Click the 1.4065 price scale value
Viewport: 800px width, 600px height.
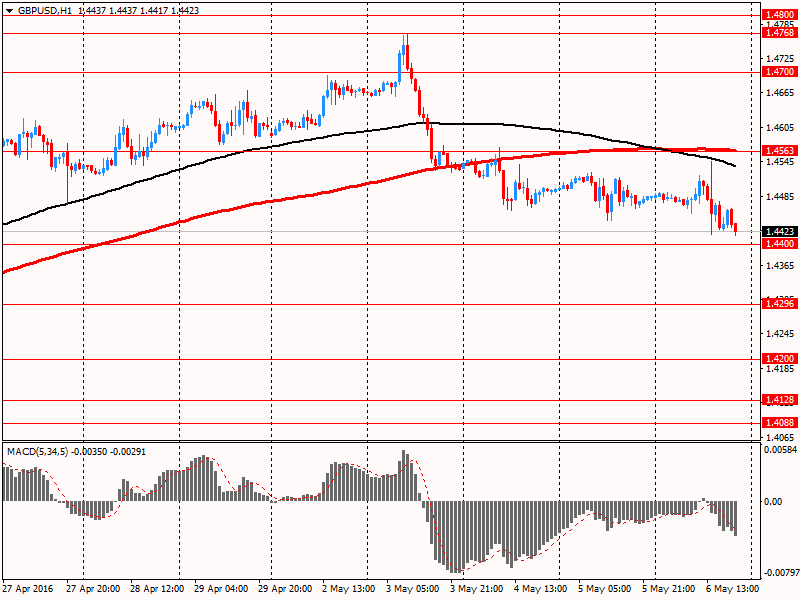click(x=780, y=437)
